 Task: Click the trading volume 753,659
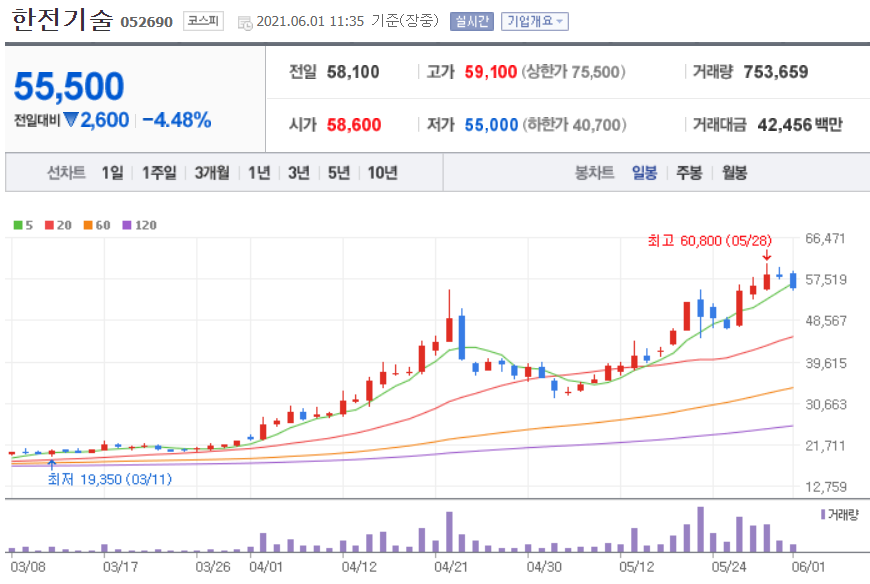click(x=776, y=72)
